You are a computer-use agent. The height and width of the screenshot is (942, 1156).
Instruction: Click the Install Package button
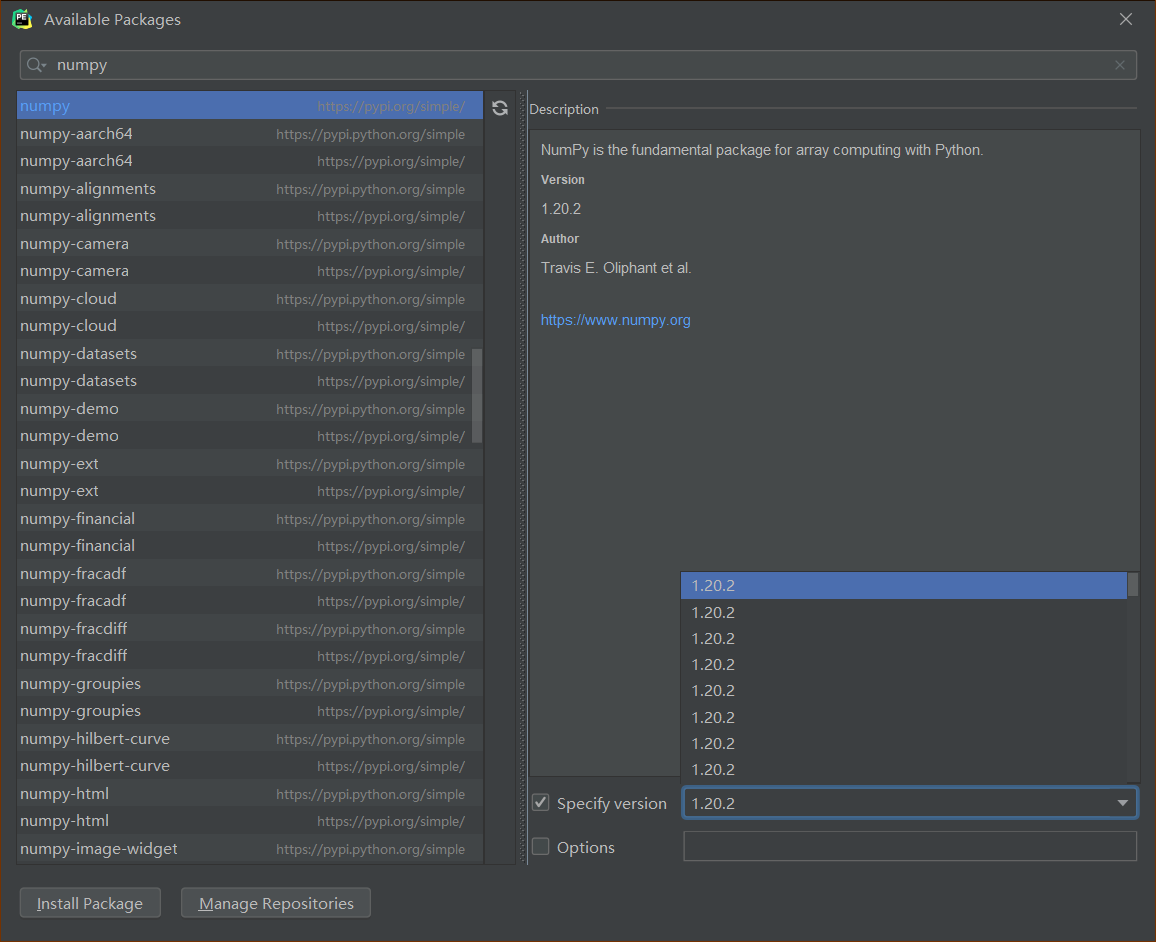(90, 902)
